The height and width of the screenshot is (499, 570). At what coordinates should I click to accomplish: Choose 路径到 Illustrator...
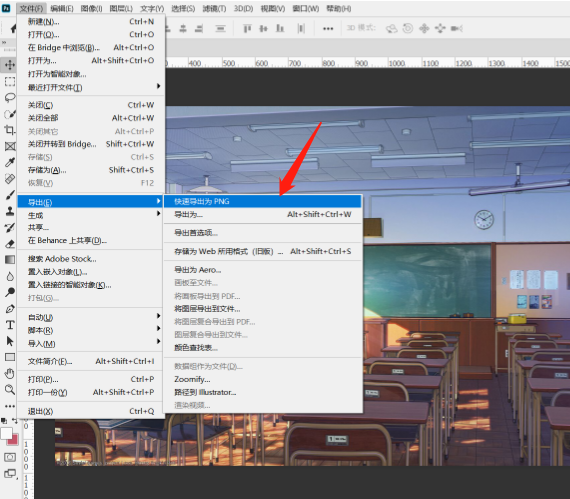[x=262, y=392]
